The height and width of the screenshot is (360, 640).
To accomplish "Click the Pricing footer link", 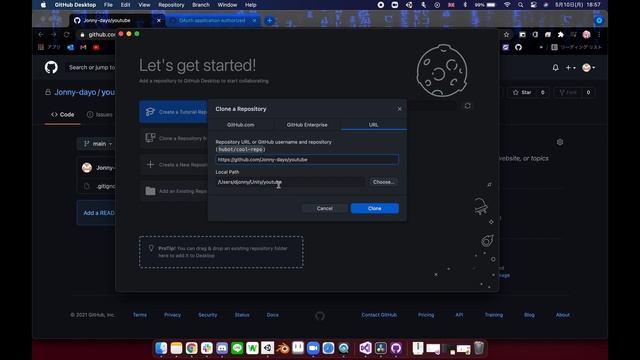I will coord(426,315).
